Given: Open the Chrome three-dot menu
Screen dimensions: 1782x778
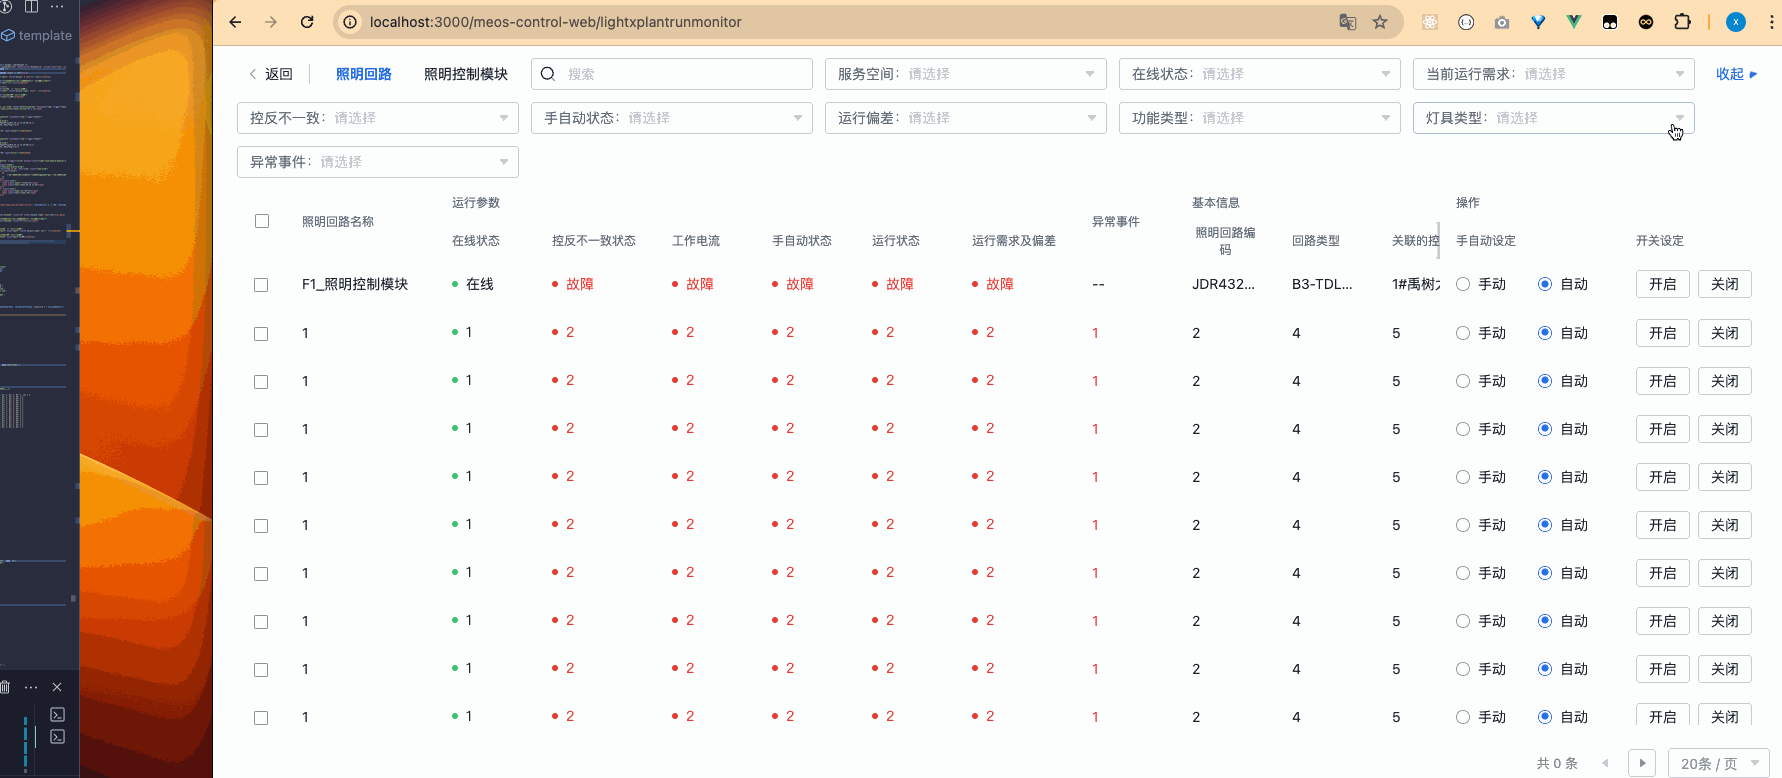Looking at the screenshot, I should pyautogui.click(x=1771, y=22).
